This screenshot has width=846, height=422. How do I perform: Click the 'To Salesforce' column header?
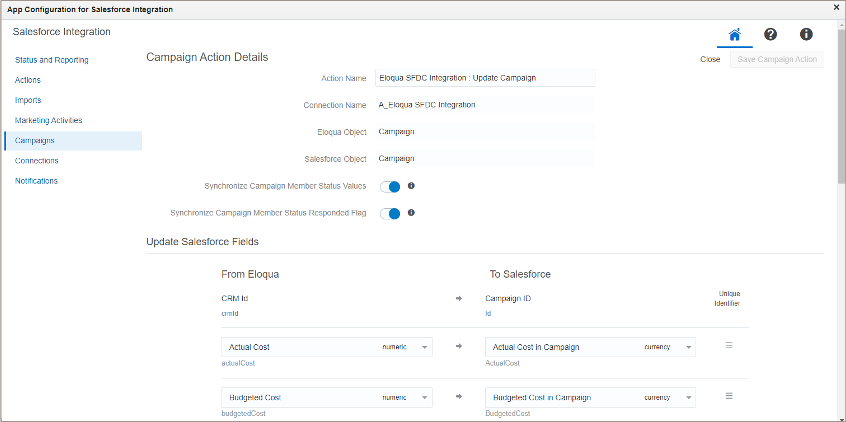click(x=520, y=274)
